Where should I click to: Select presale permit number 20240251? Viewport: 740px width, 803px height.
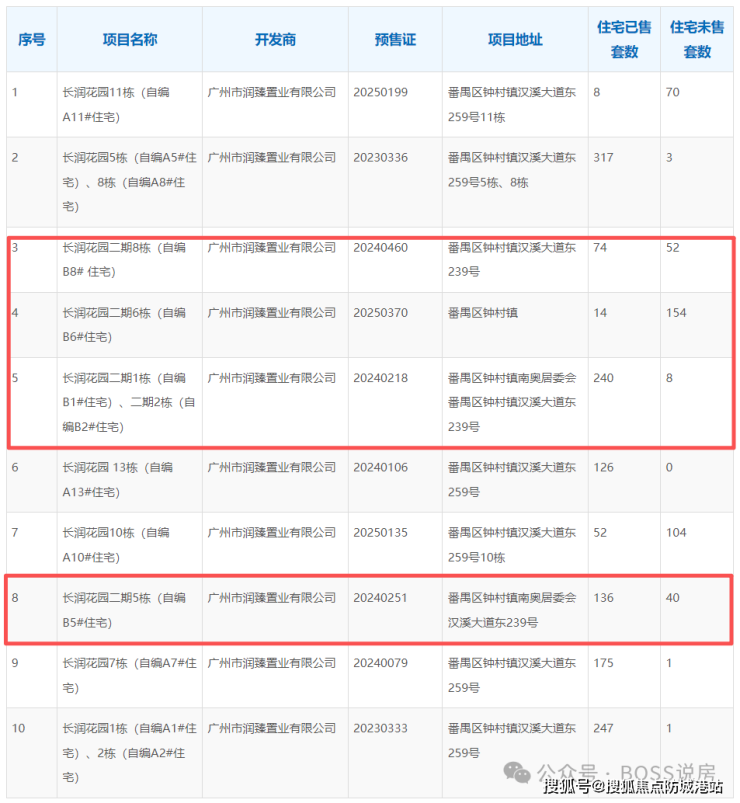point(380,598)
